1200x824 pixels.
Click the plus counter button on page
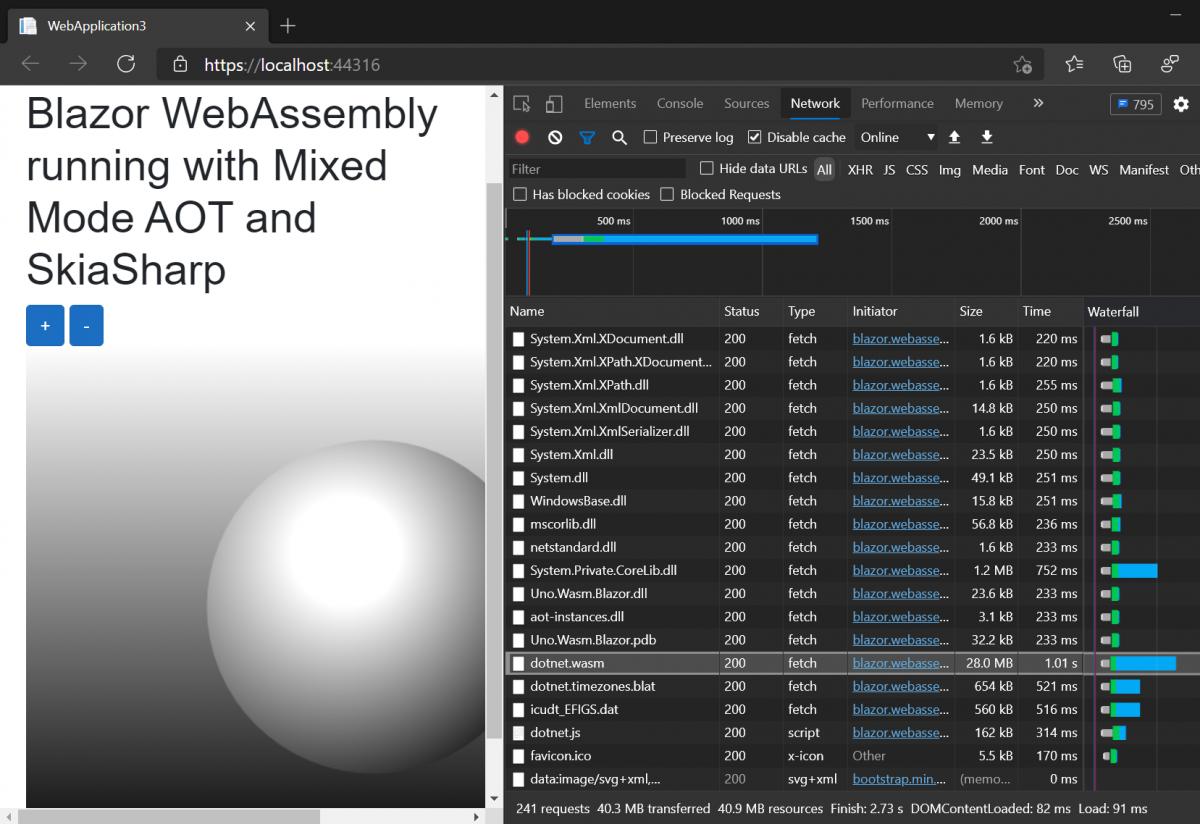coord(44,325)
